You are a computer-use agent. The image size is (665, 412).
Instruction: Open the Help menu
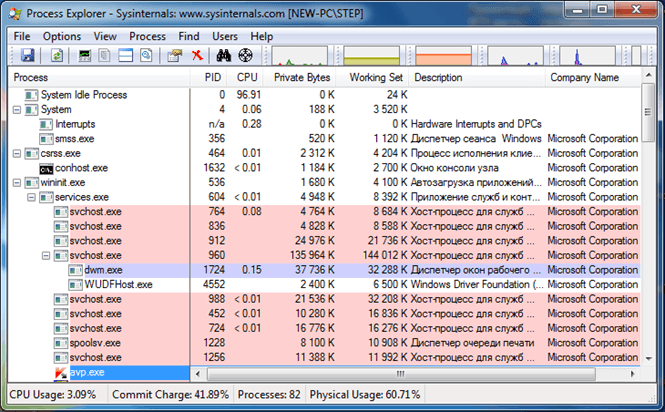[x=261, y=36]
